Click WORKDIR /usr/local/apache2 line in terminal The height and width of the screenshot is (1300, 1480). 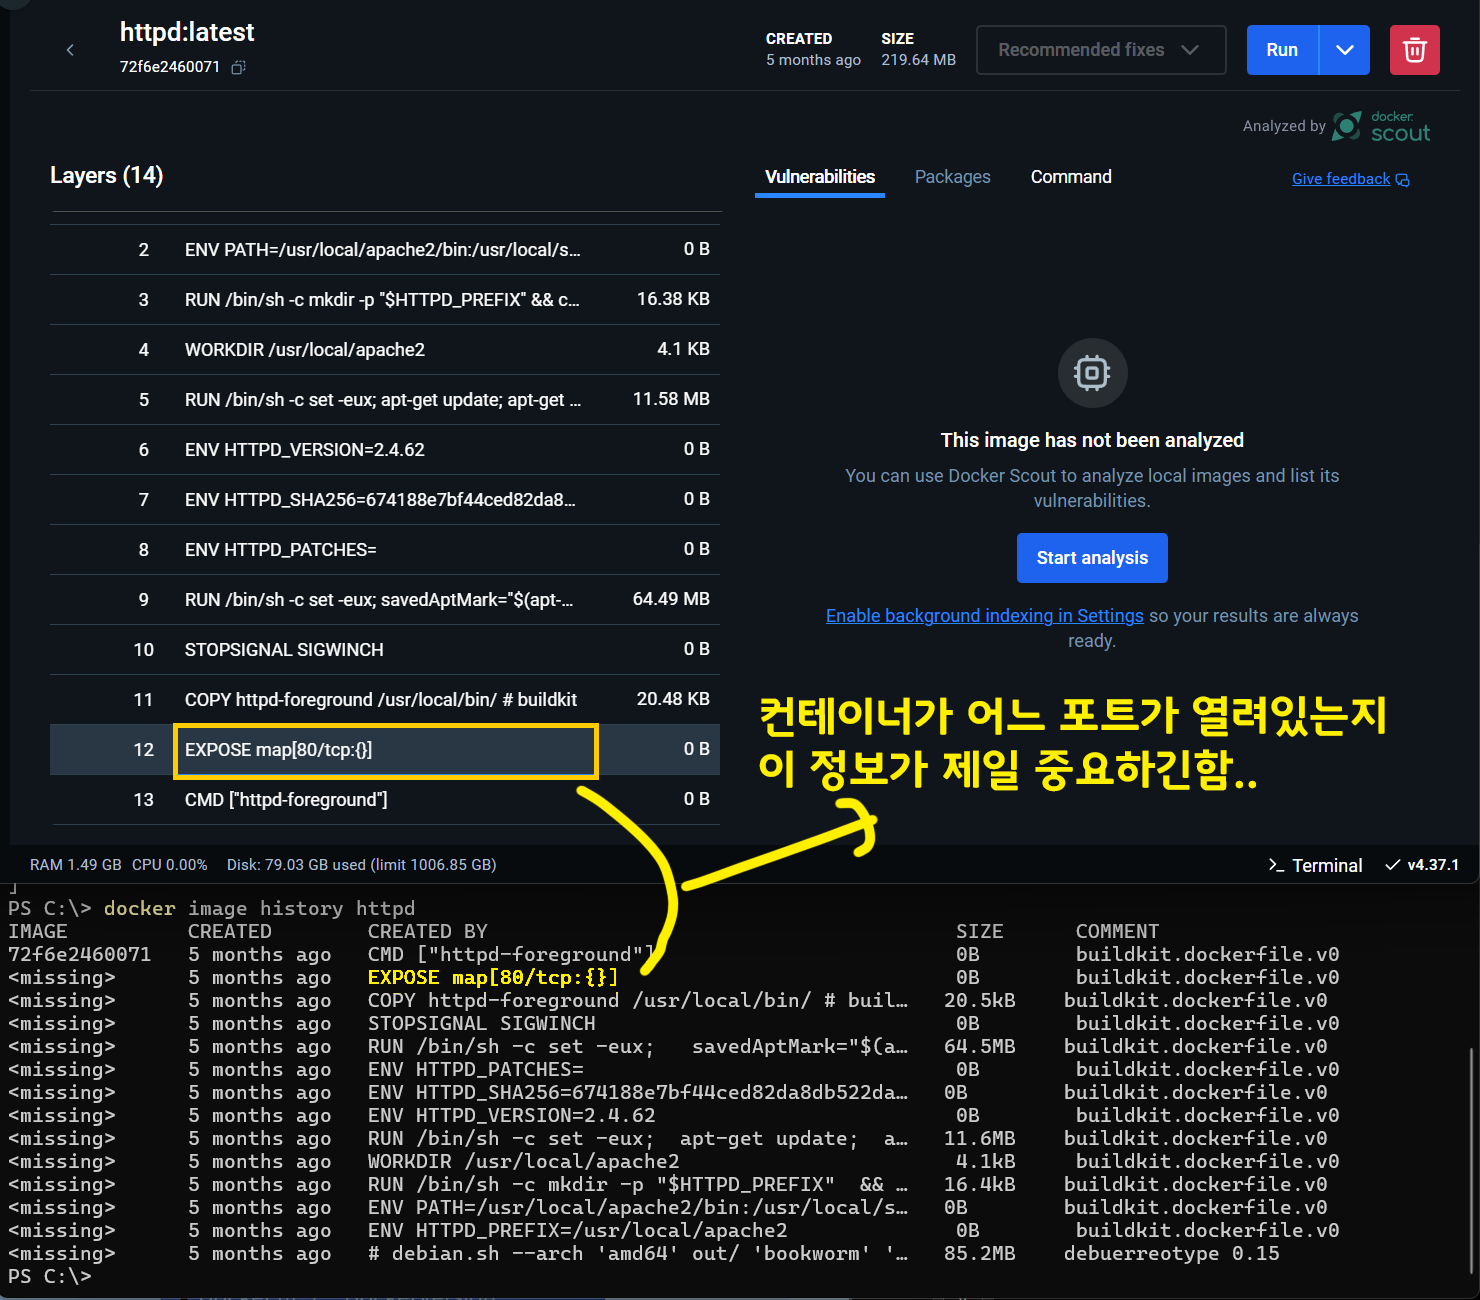click(x=524, y=1161)
